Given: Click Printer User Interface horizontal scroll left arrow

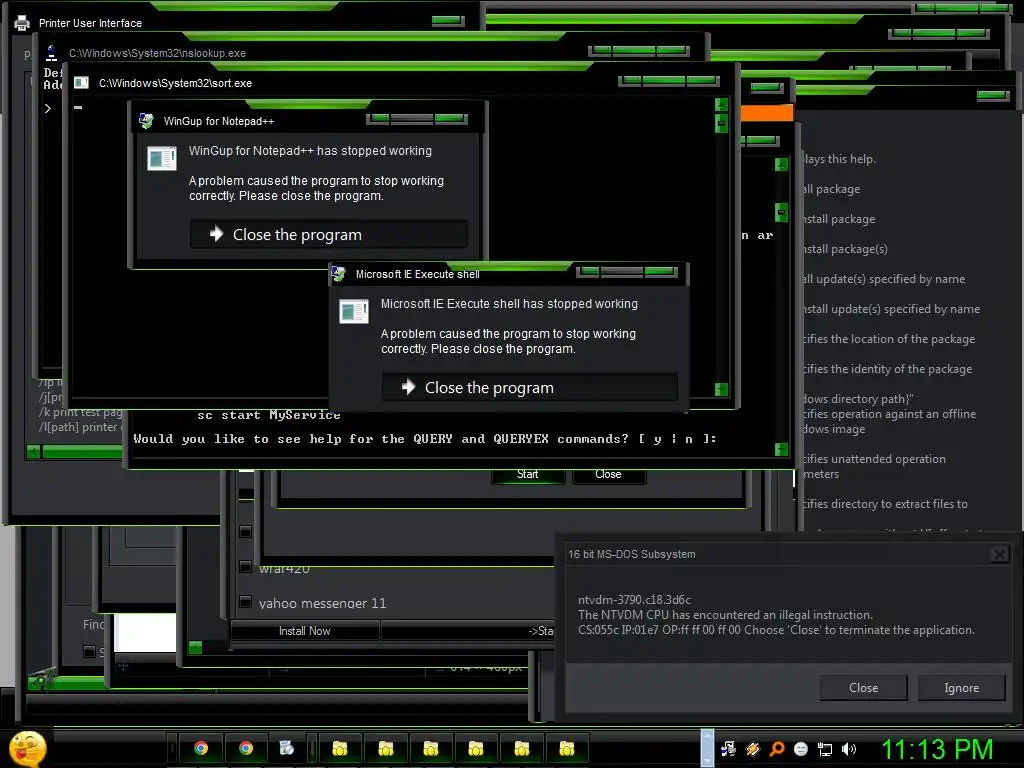Looking at the screenshot, I should point(33,451).
